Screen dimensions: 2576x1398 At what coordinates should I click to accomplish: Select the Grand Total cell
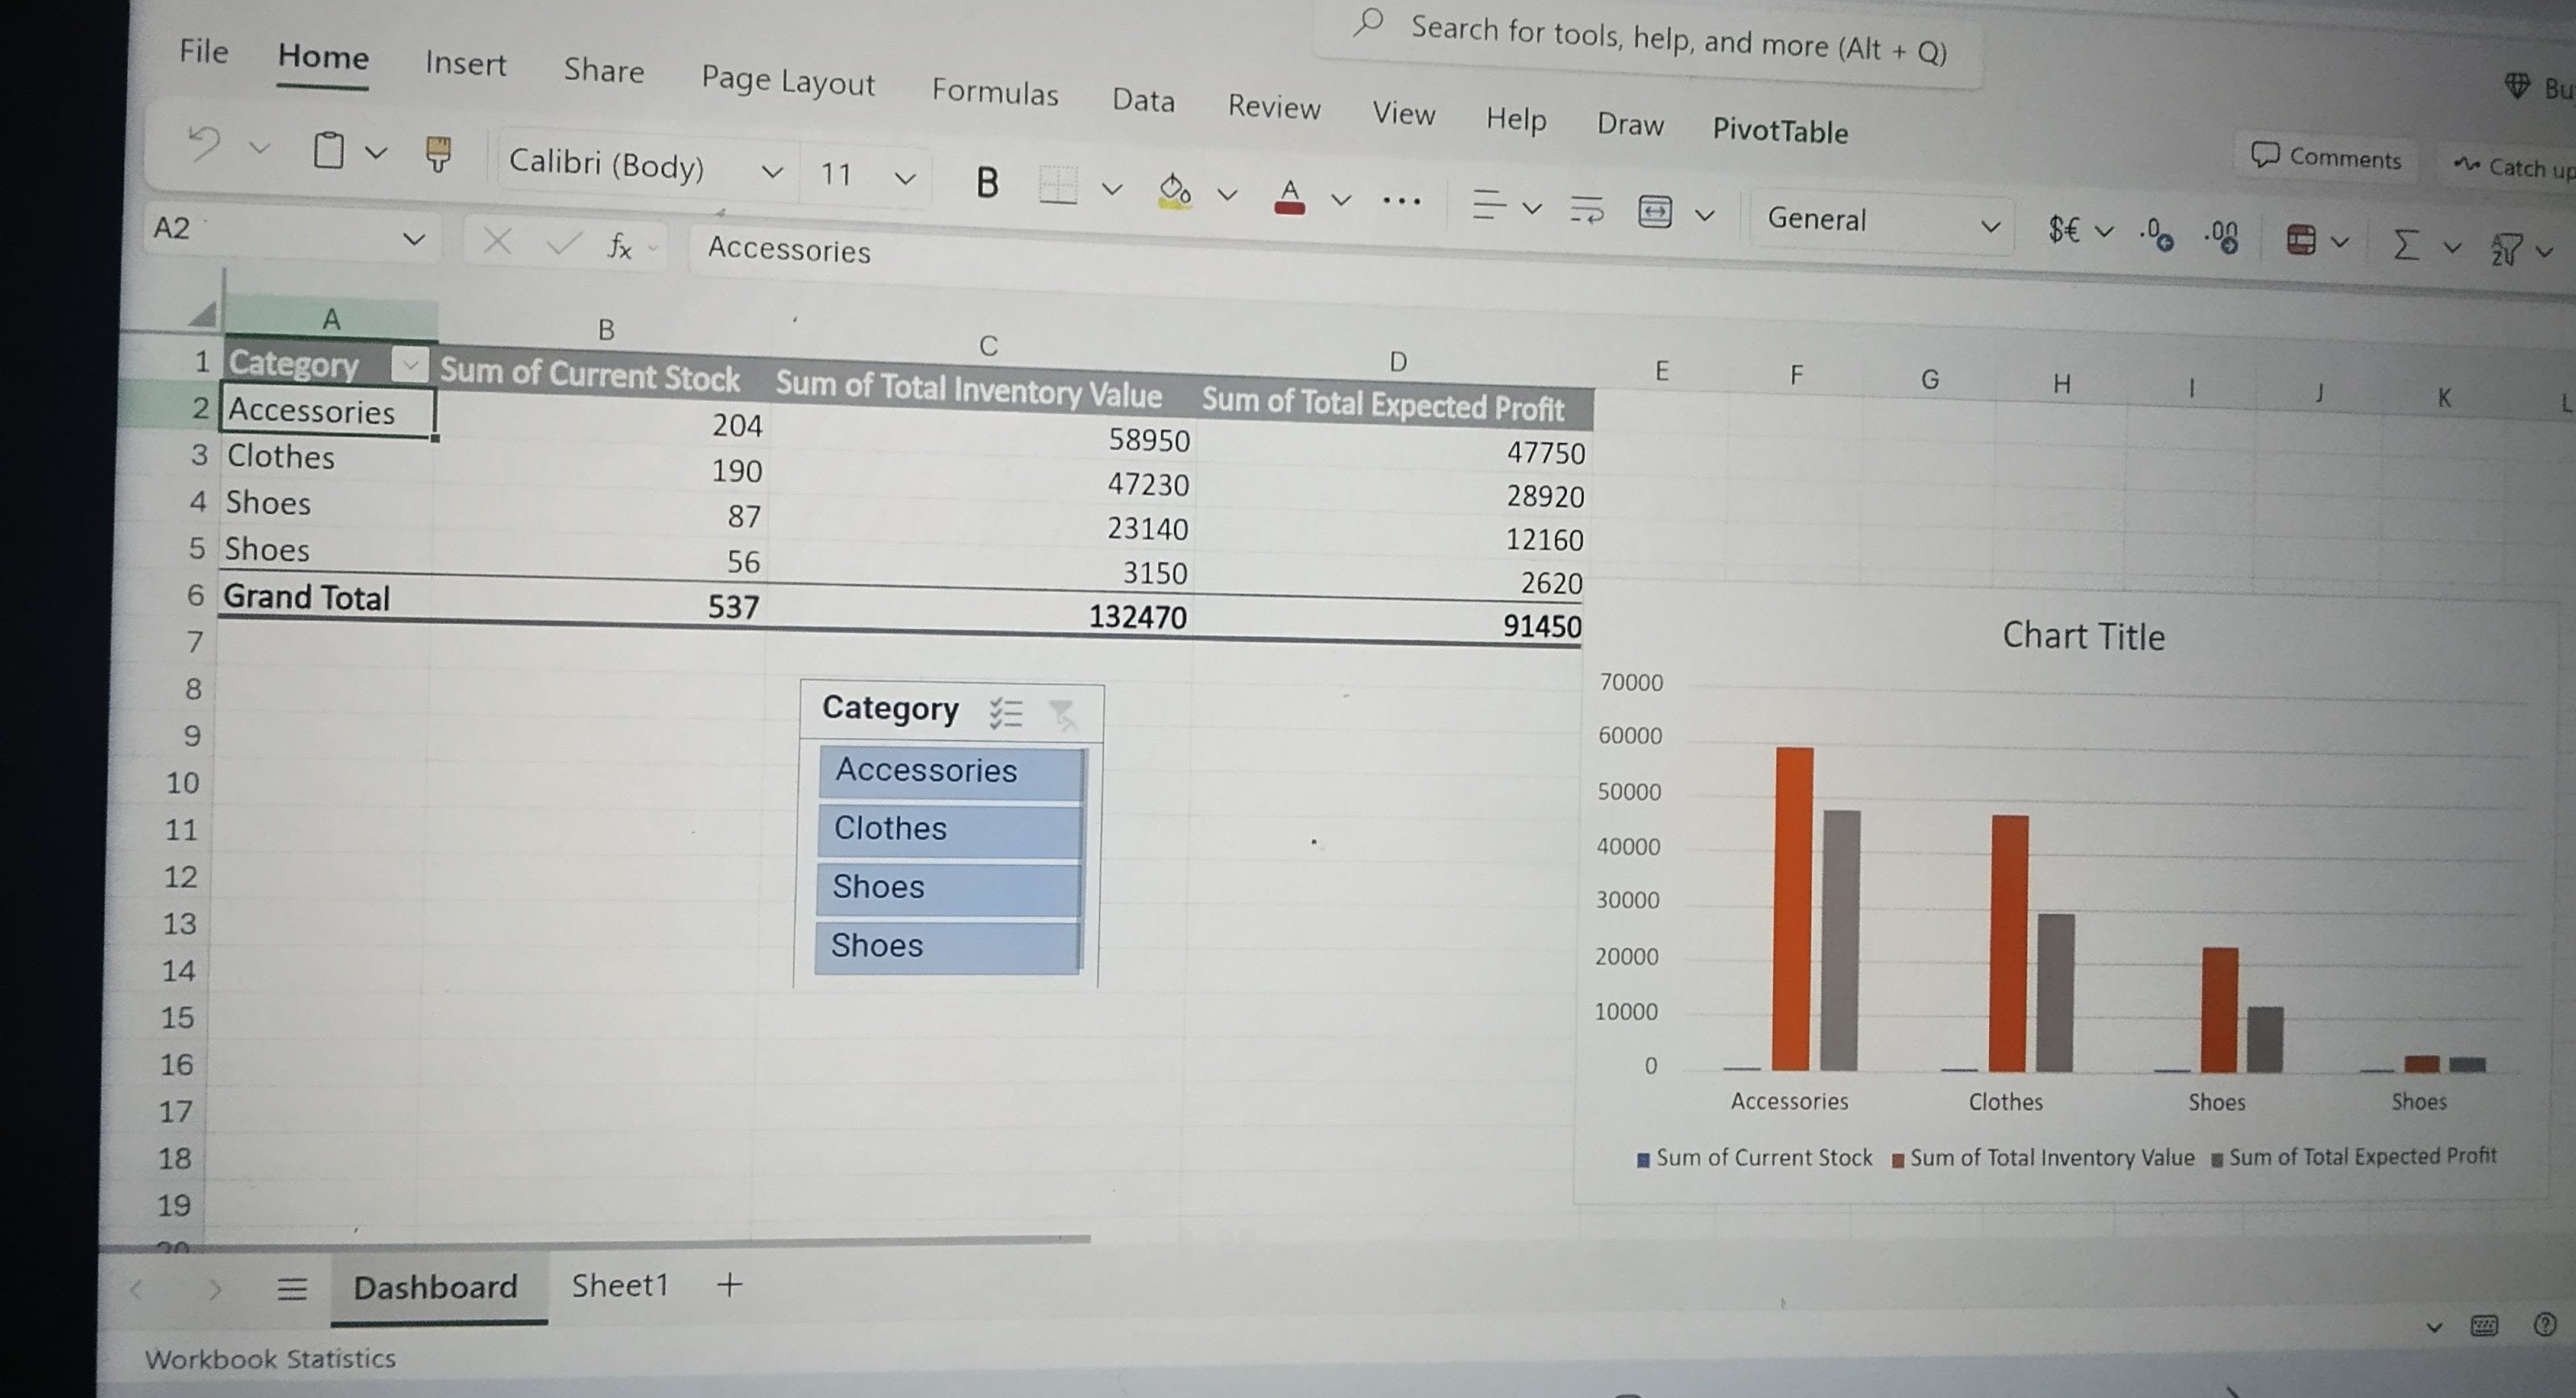coord(325,598)
